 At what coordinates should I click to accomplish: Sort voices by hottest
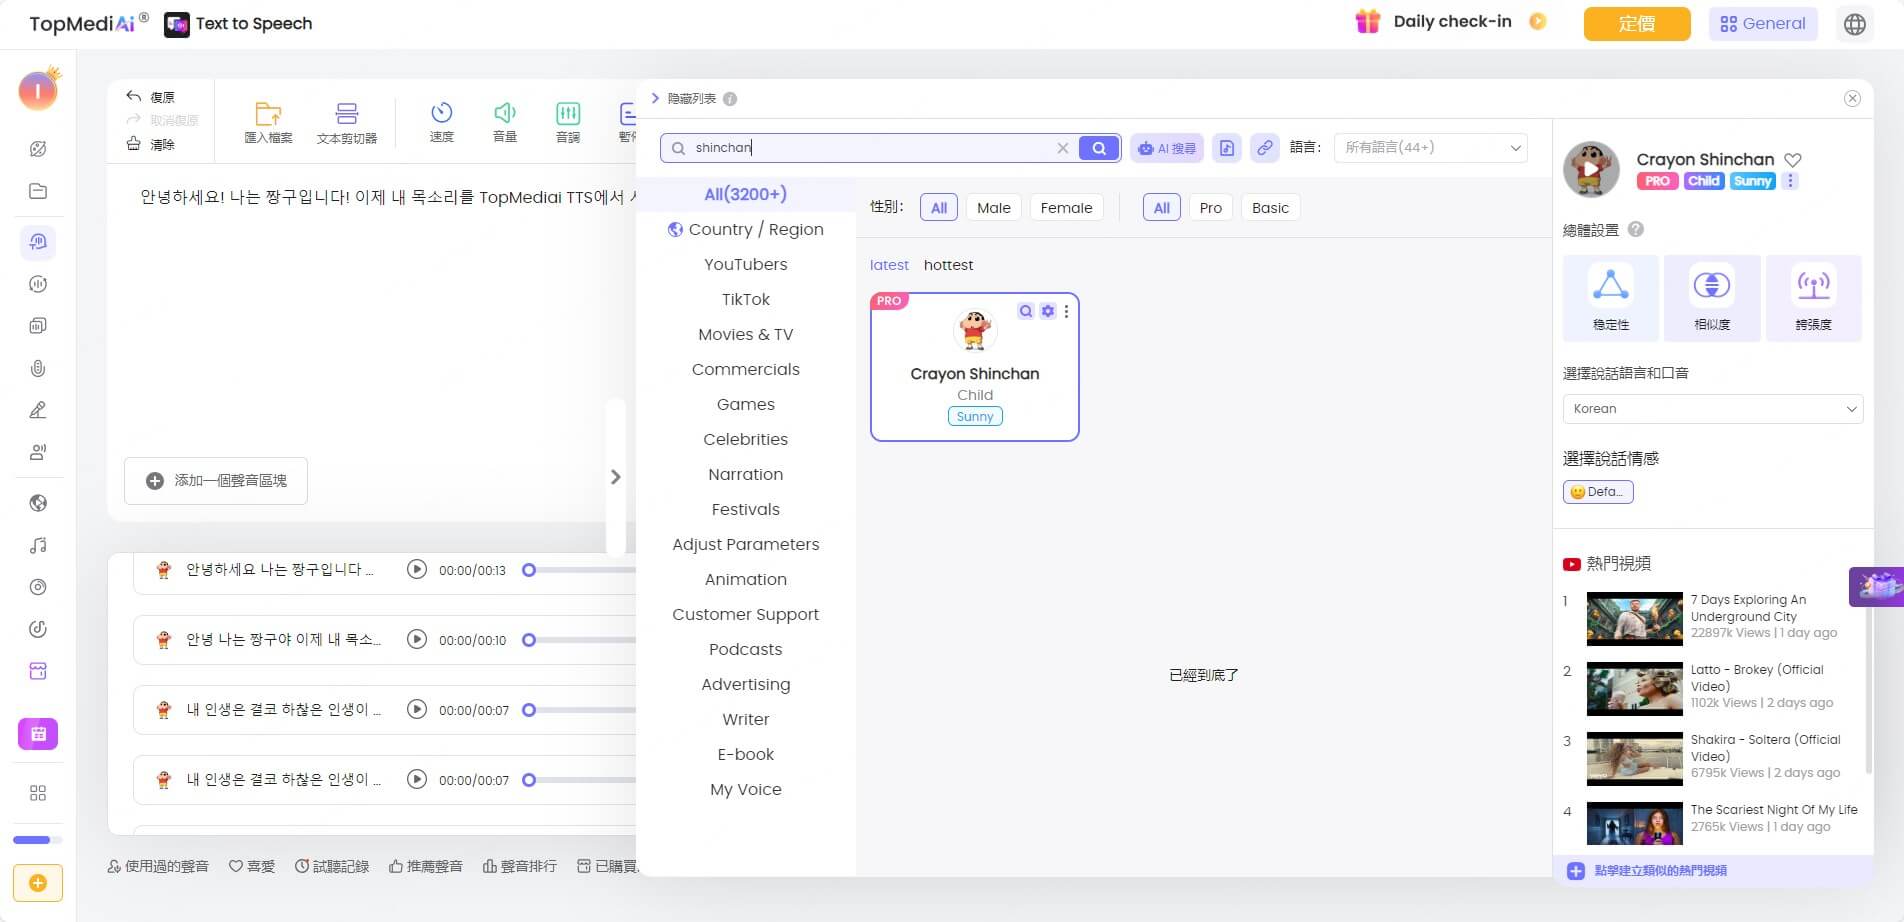[x=948, y=265]
